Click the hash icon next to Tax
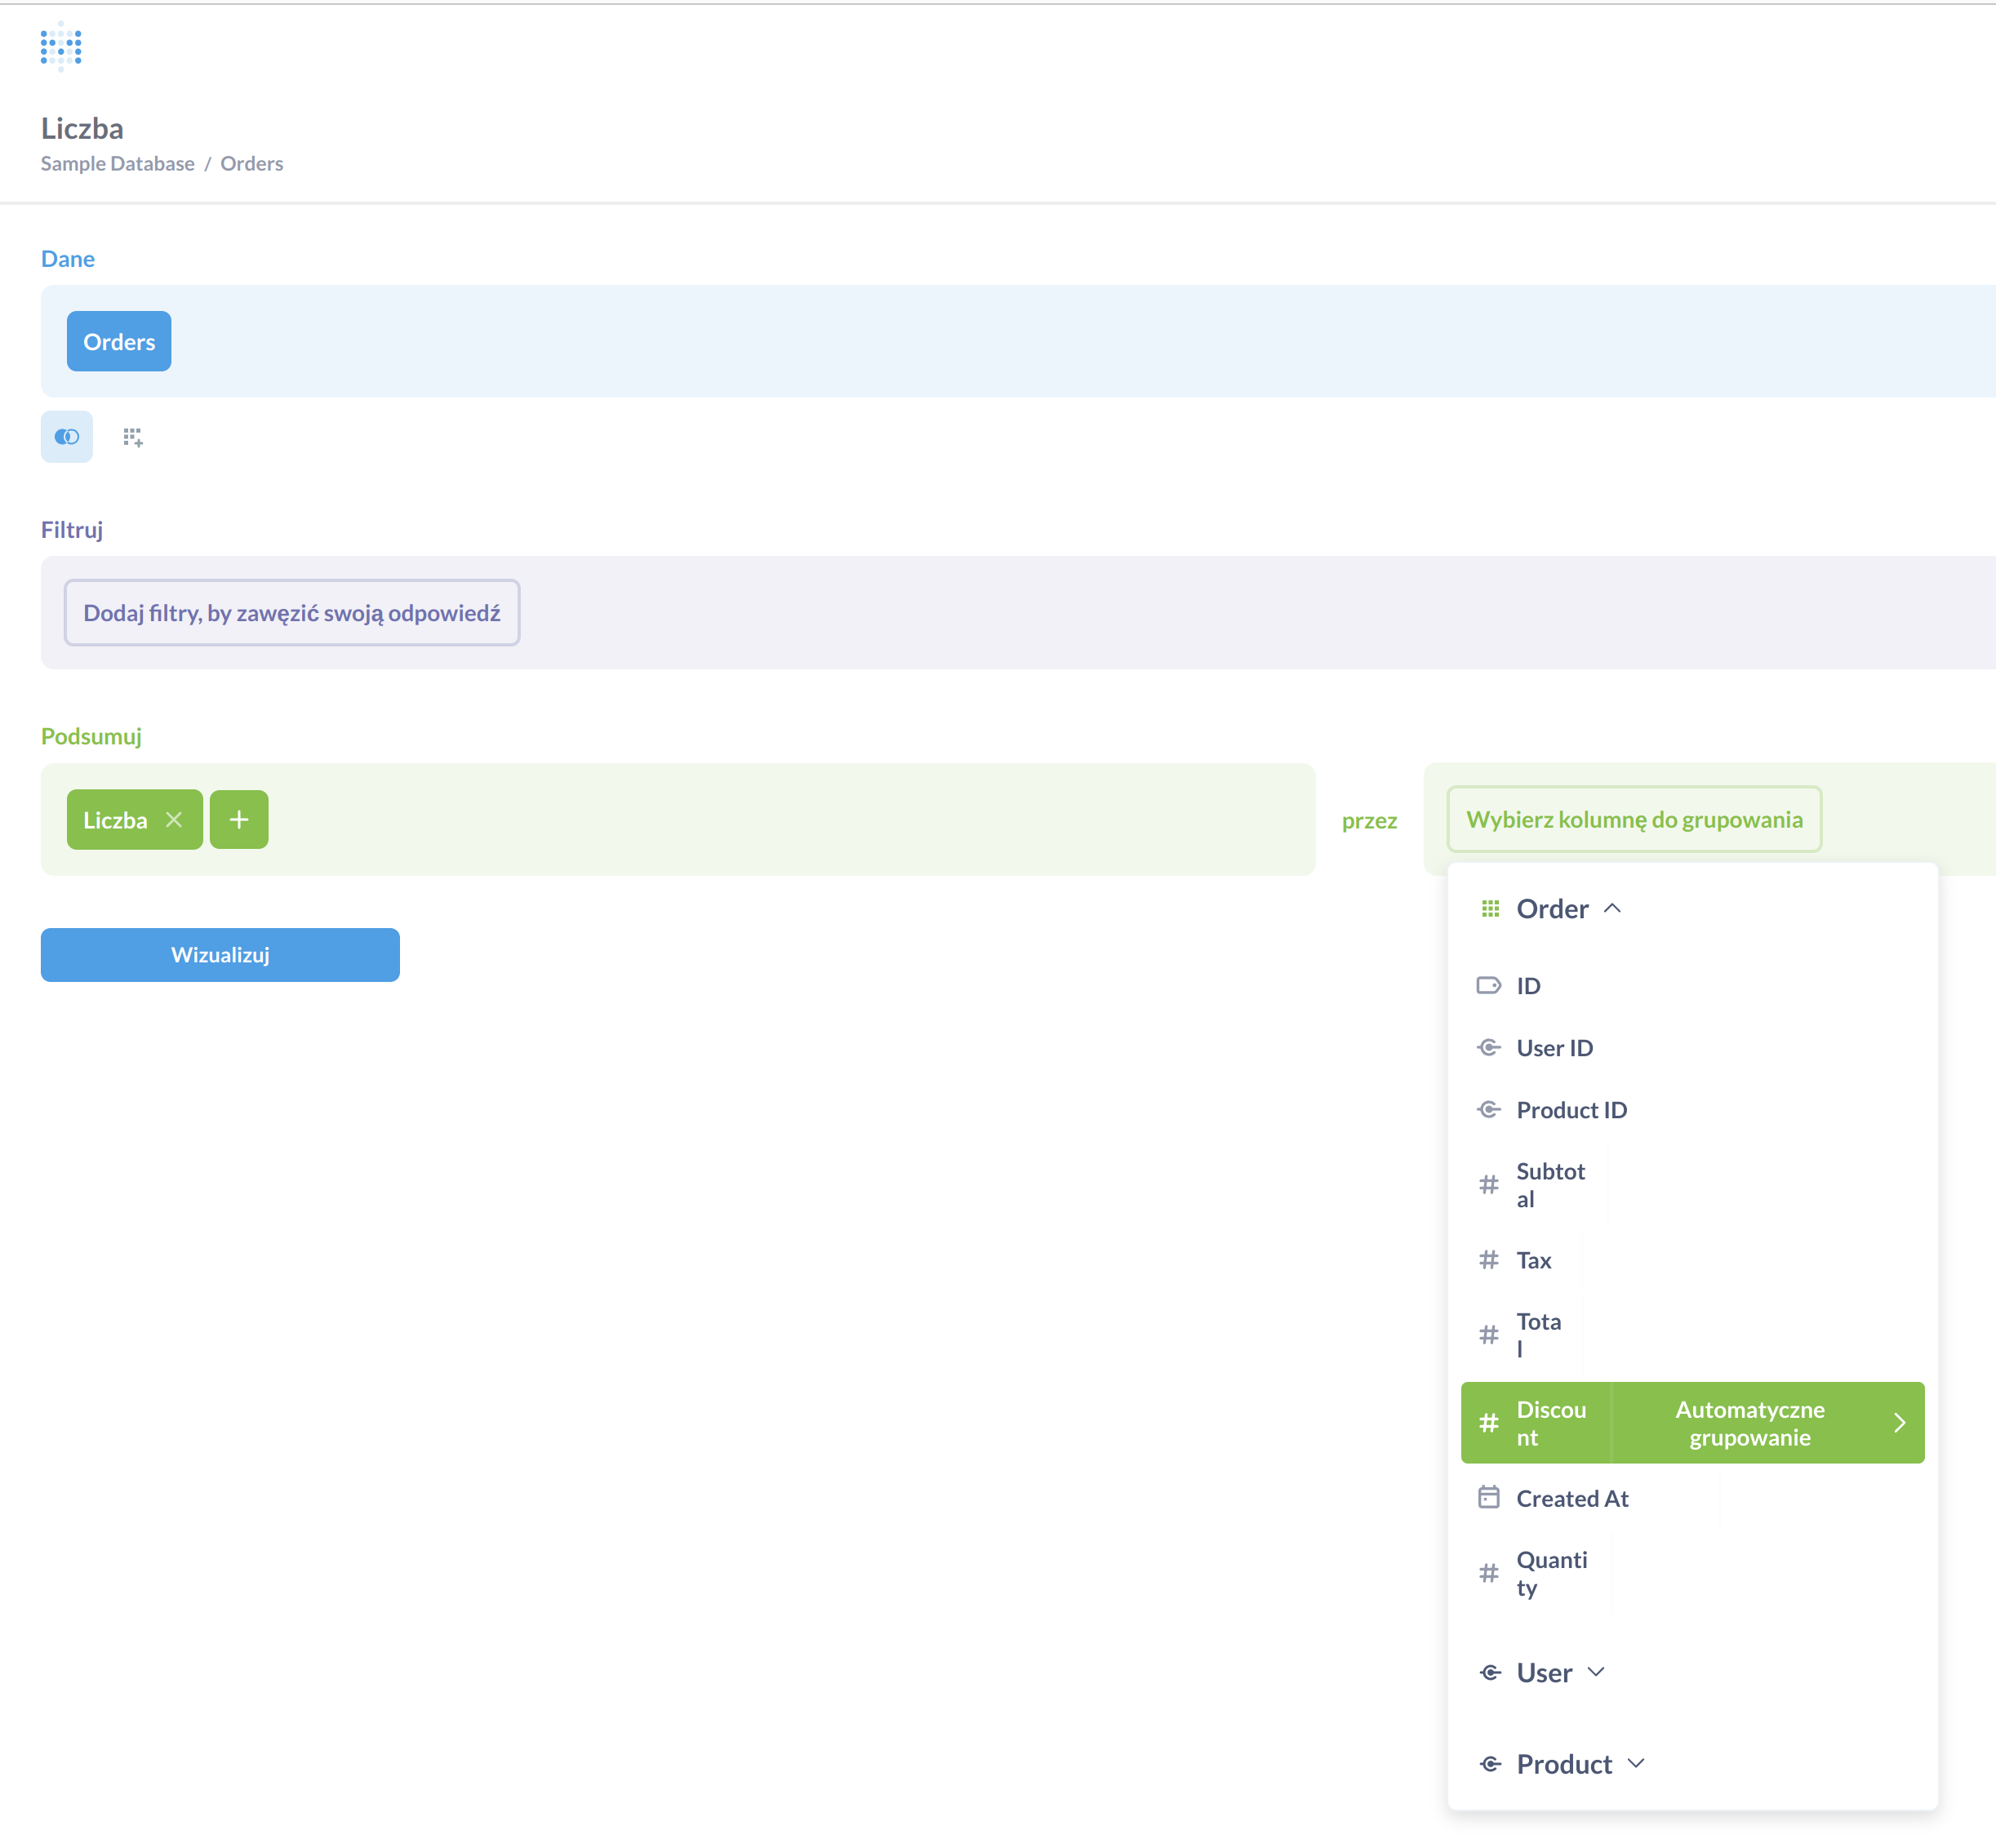The image size is (1996, 1848). pos(1489,1260)
